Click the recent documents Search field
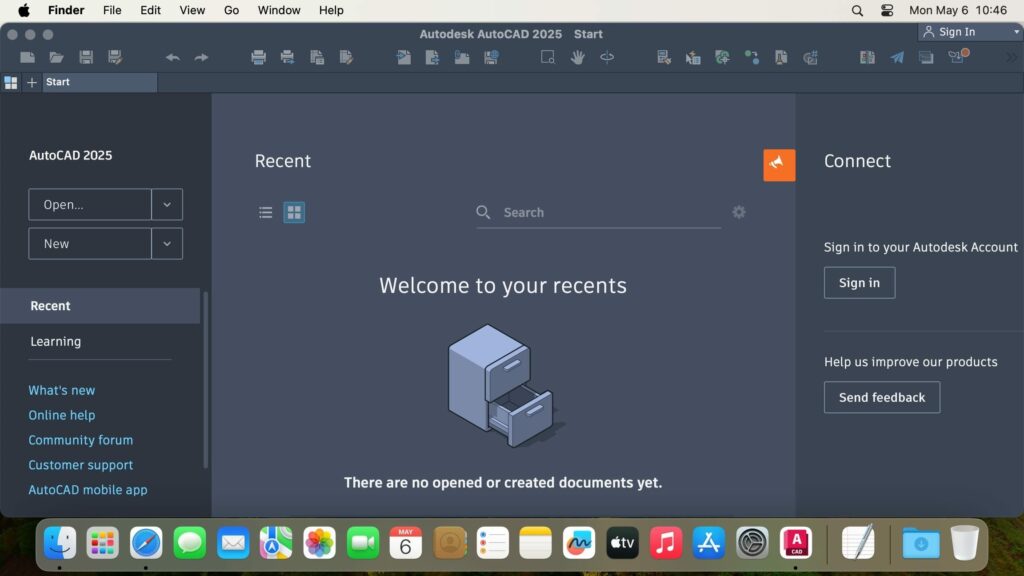 (x=599, y=212)
